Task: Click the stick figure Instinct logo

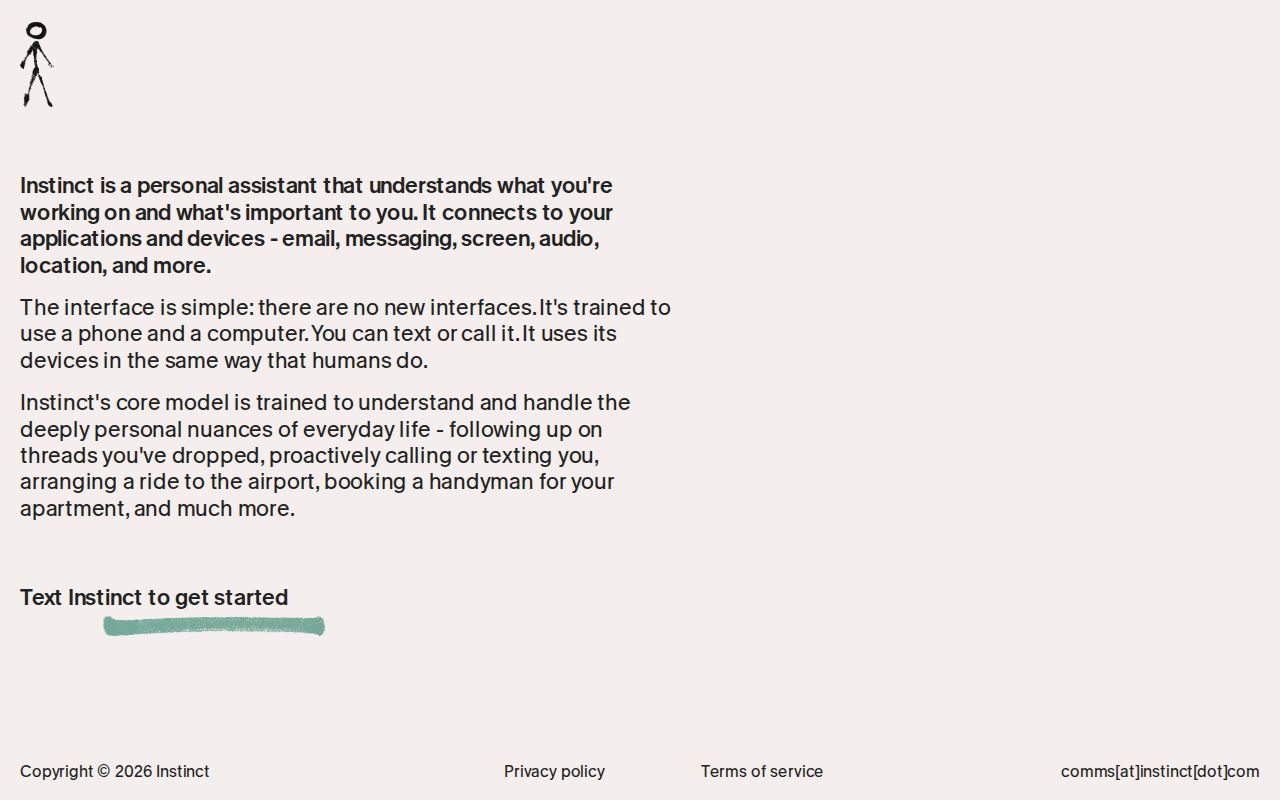Action: [37, 64]
